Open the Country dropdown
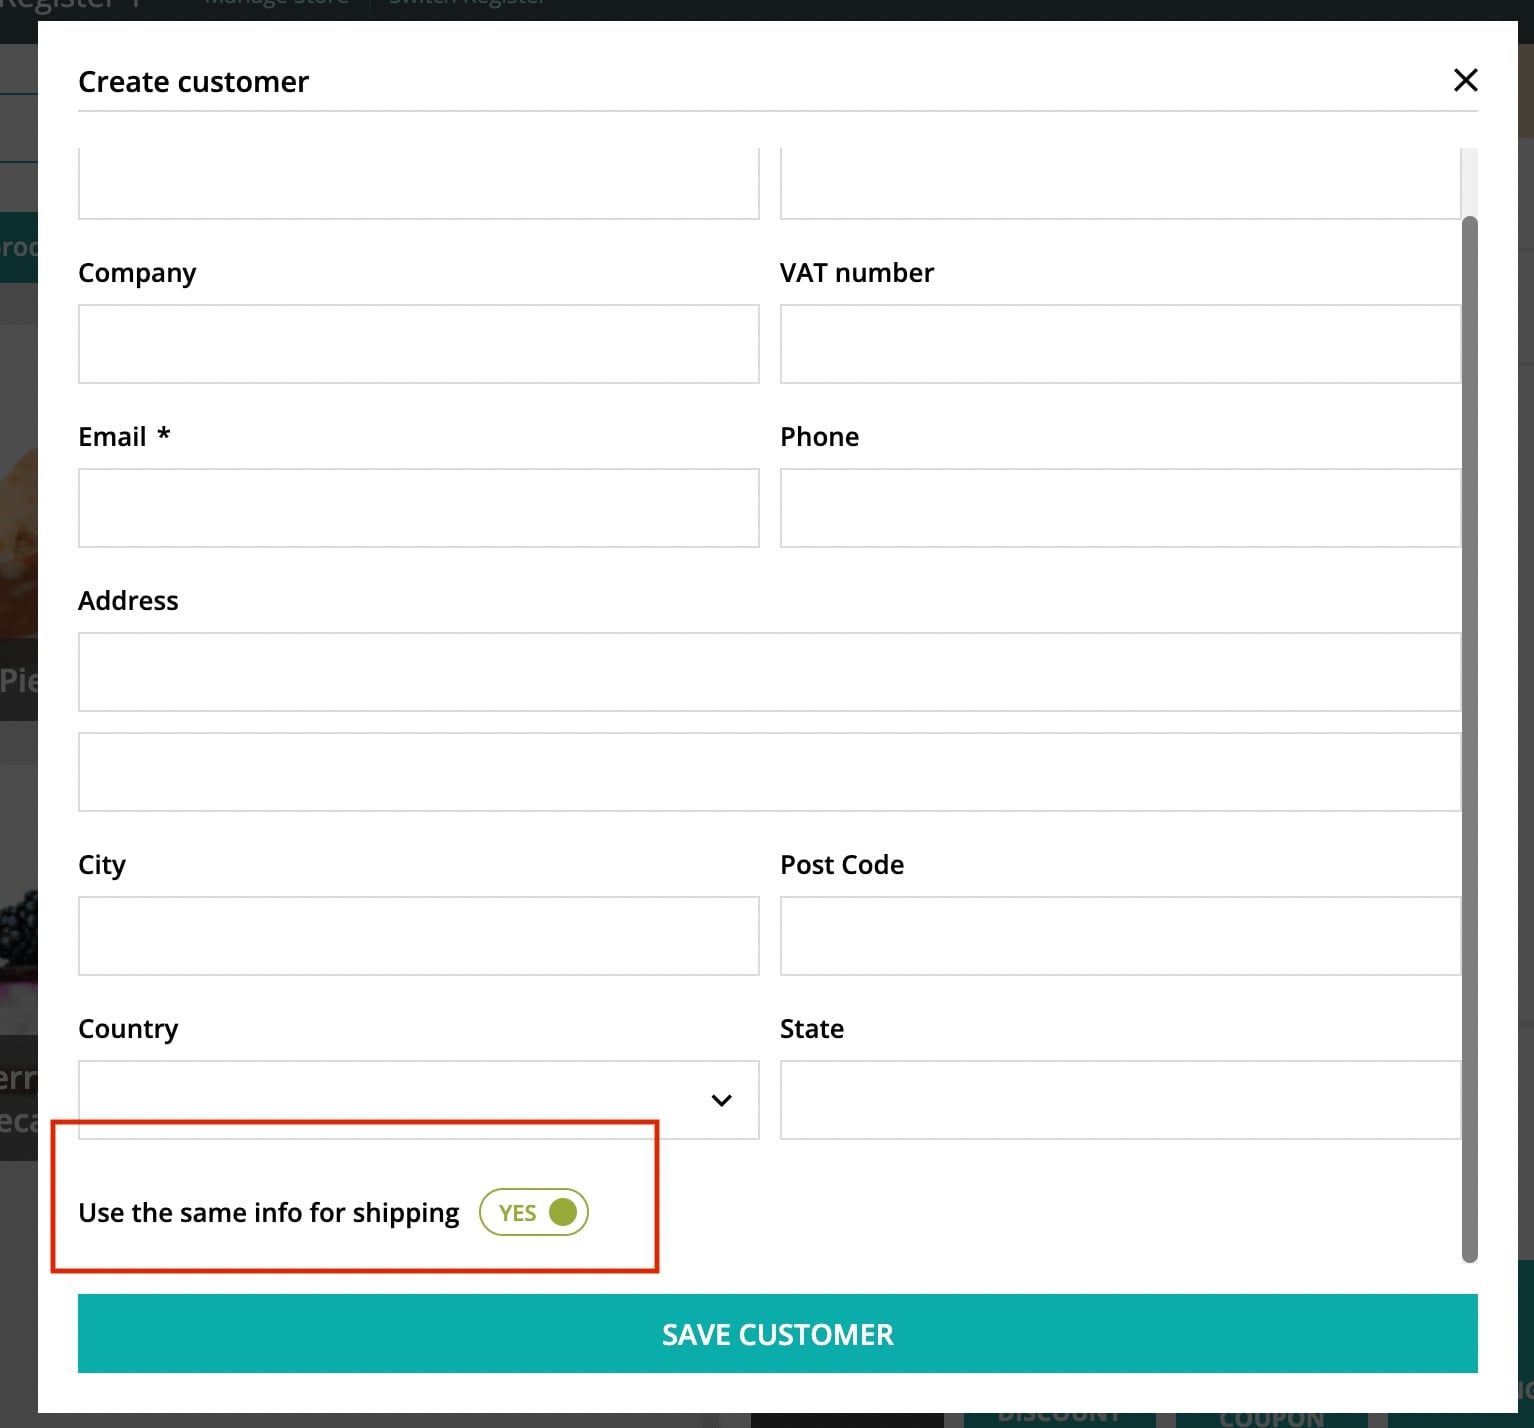Image resolution: width=1534 pixels, height=1428 pixels. (x=418, y=1100)
